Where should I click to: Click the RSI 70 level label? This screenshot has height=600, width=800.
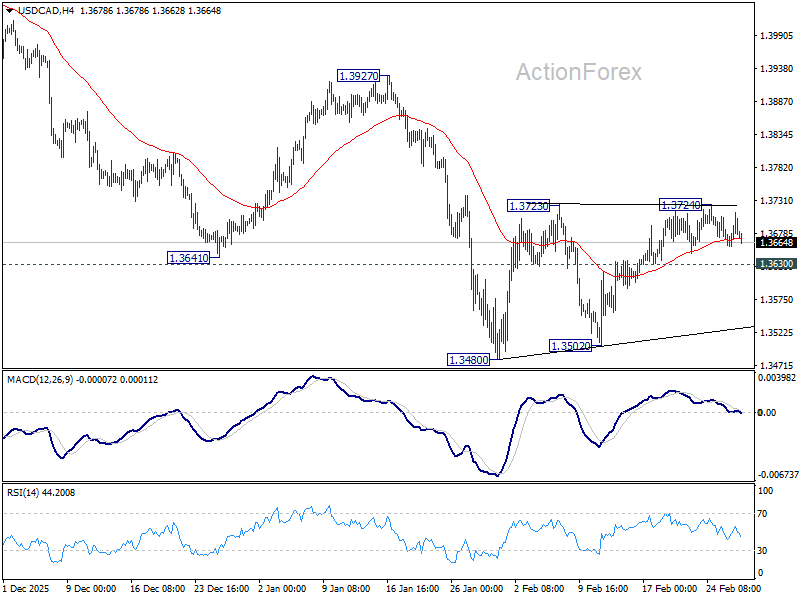tap(762, 514)
